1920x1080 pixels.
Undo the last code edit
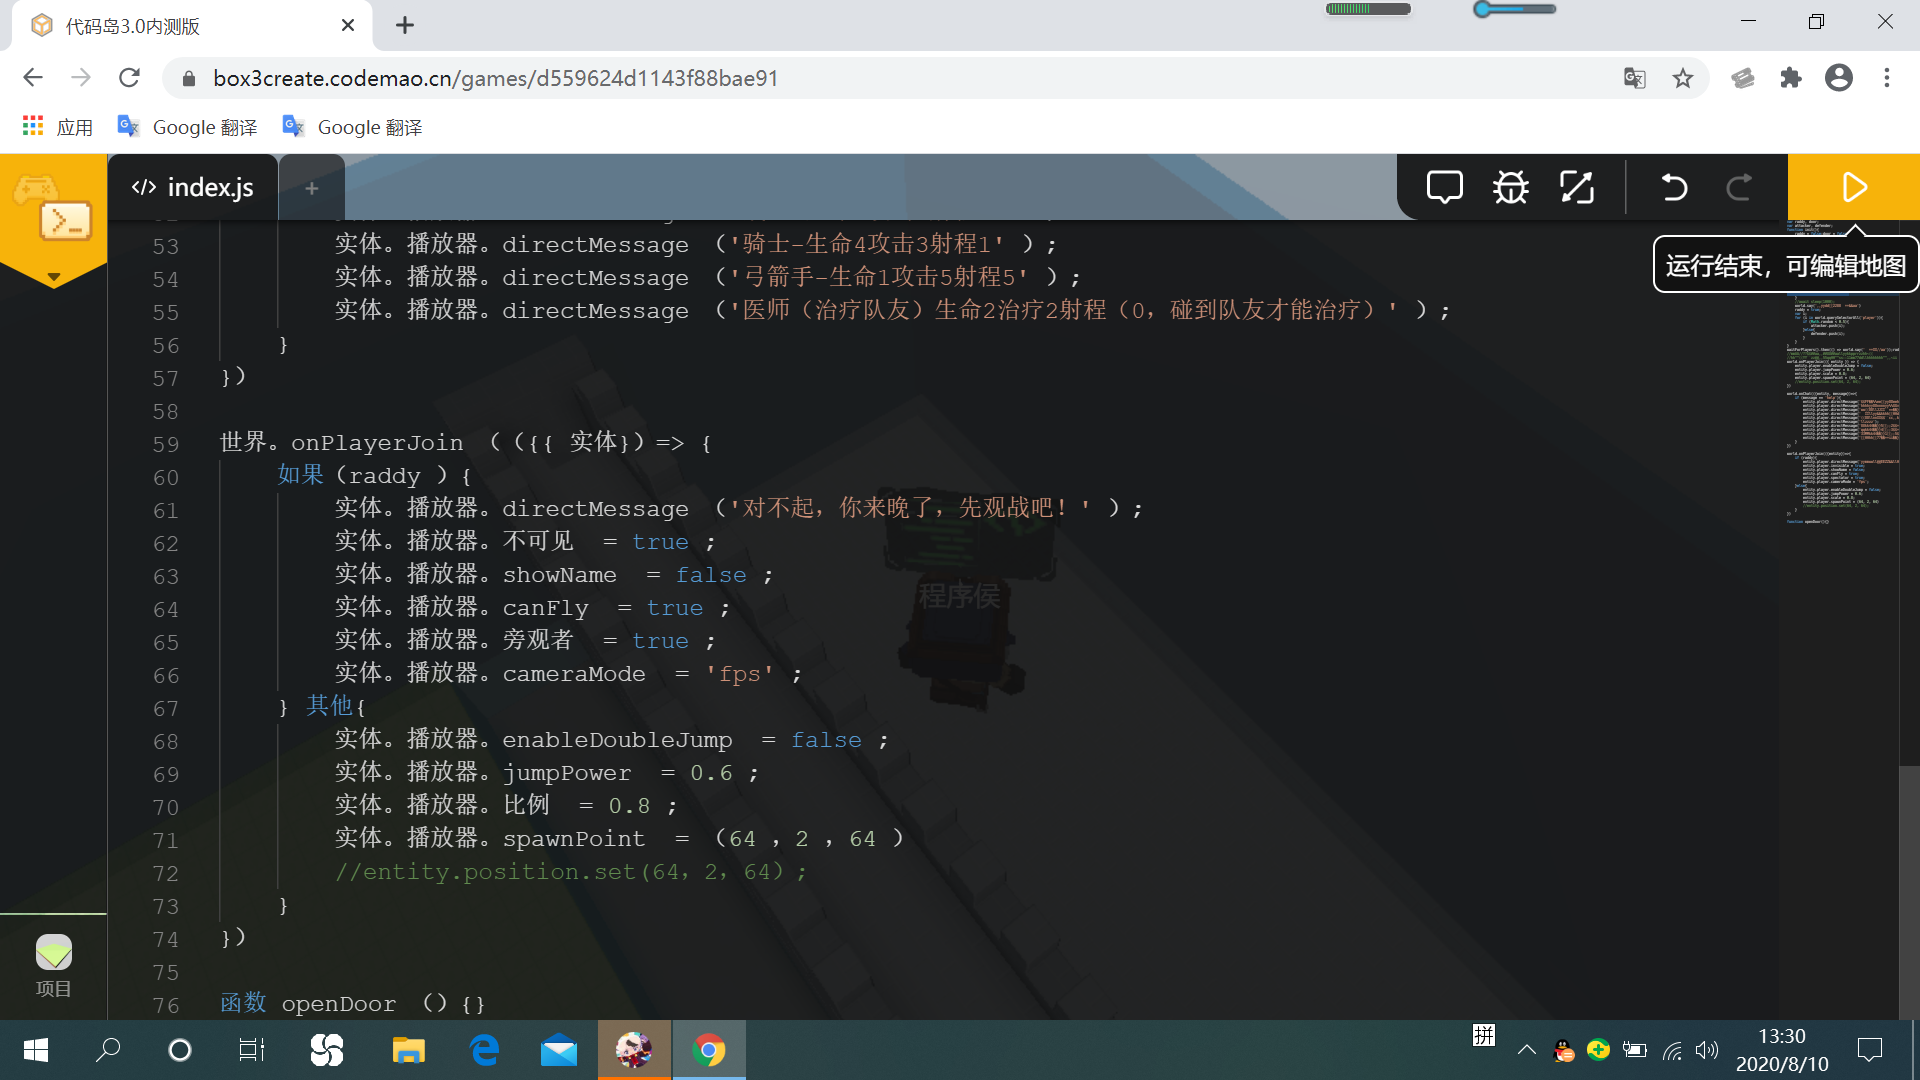coord(1674,187)
